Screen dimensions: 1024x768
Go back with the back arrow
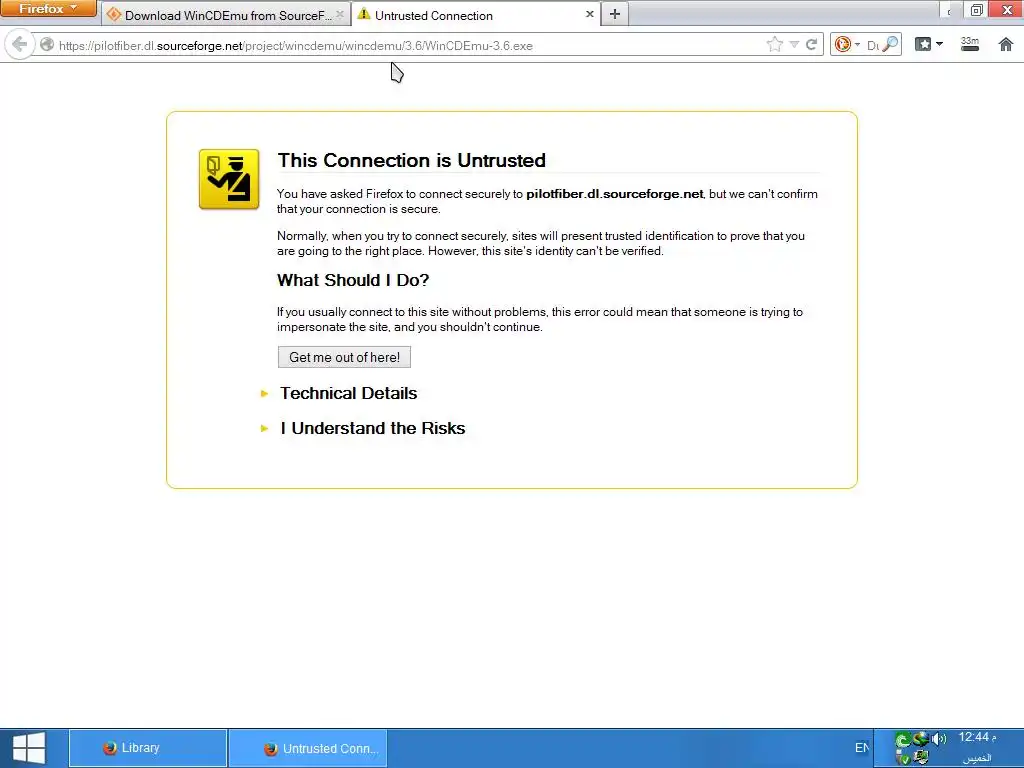(20, 44)
